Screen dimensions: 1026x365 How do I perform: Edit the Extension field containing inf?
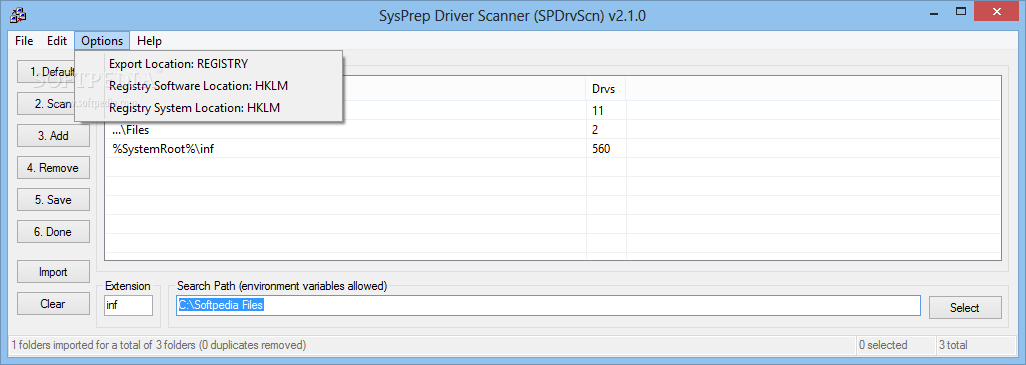(128, 305)
